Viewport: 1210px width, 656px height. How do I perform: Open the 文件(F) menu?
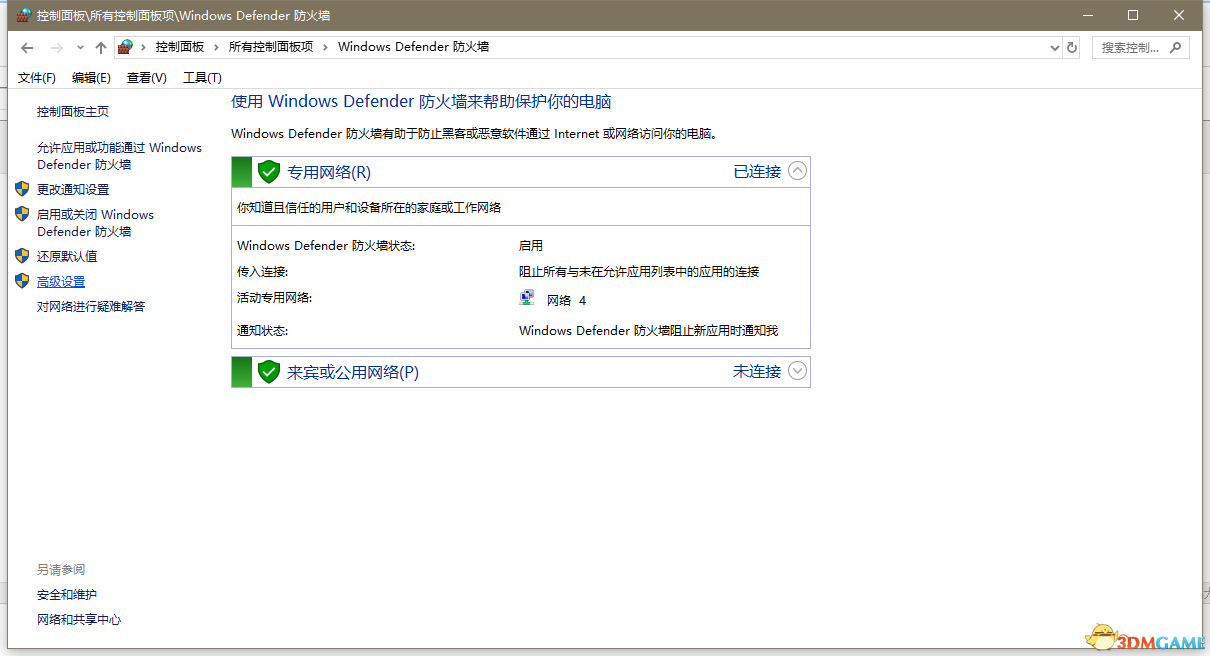(37, 78)
